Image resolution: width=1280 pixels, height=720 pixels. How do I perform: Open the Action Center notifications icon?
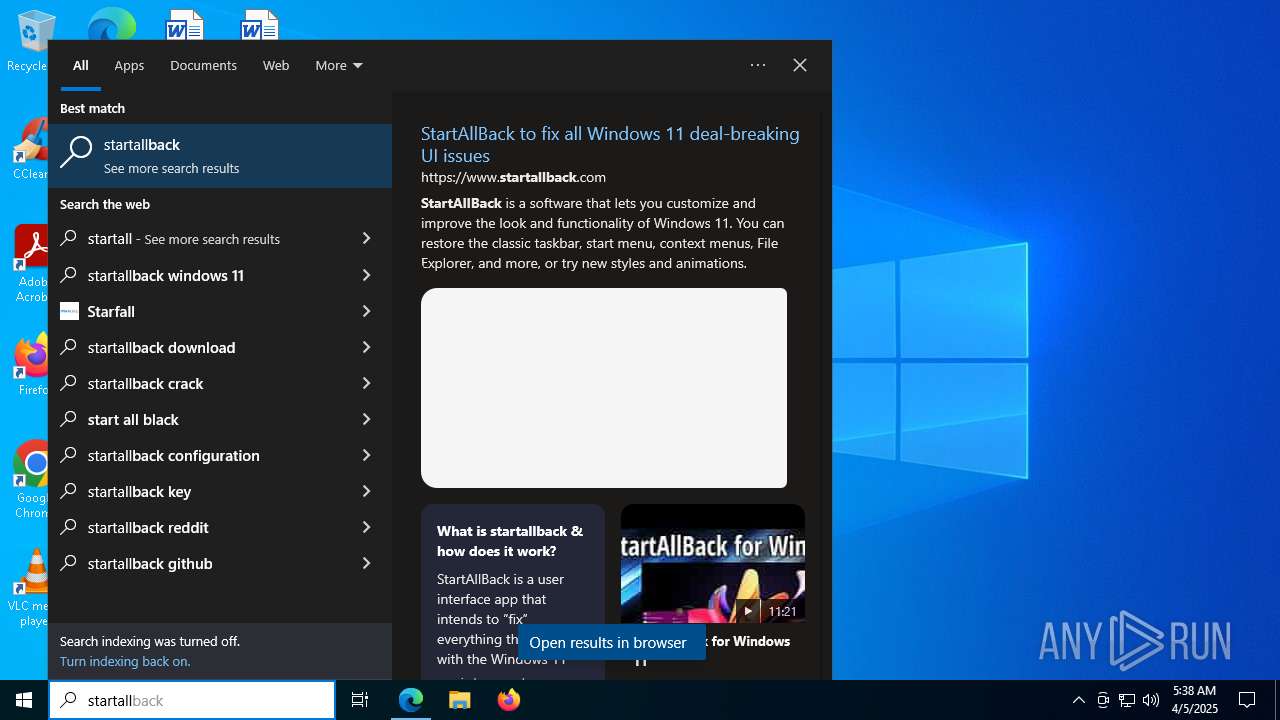[1247, 700]
